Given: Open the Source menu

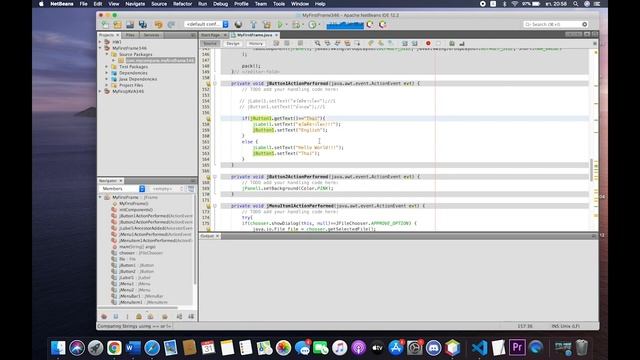Looking at the screenshot, I should [159, 4].
